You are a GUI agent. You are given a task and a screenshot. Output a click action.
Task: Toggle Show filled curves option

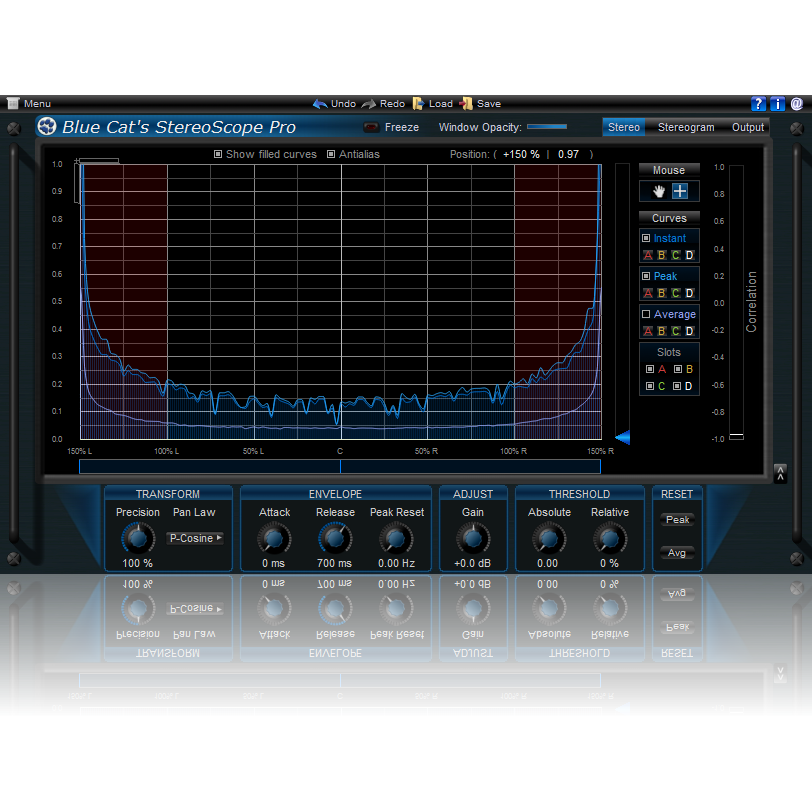pos(217,154)
